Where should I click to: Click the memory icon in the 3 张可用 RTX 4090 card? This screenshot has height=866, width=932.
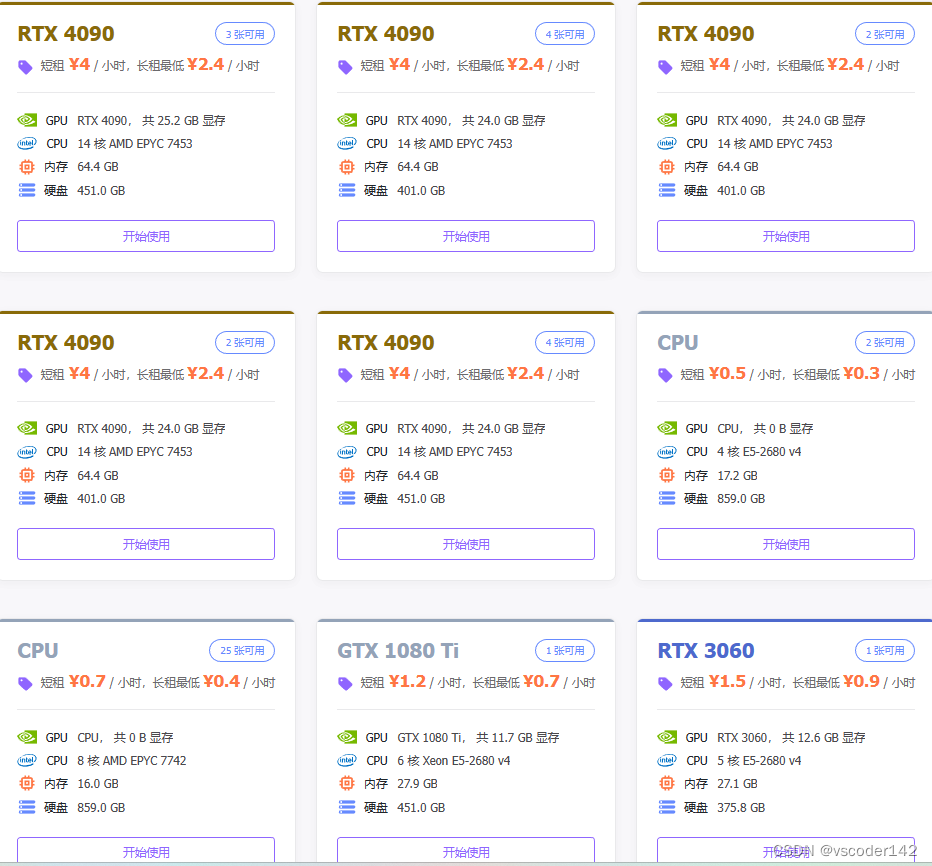tap(27, 166)
